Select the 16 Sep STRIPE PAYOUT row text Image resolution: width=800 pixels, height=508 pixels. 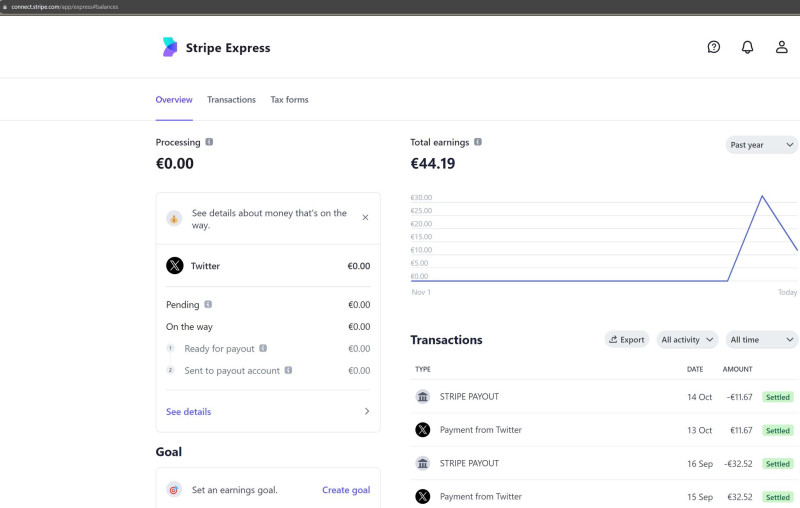469,463
